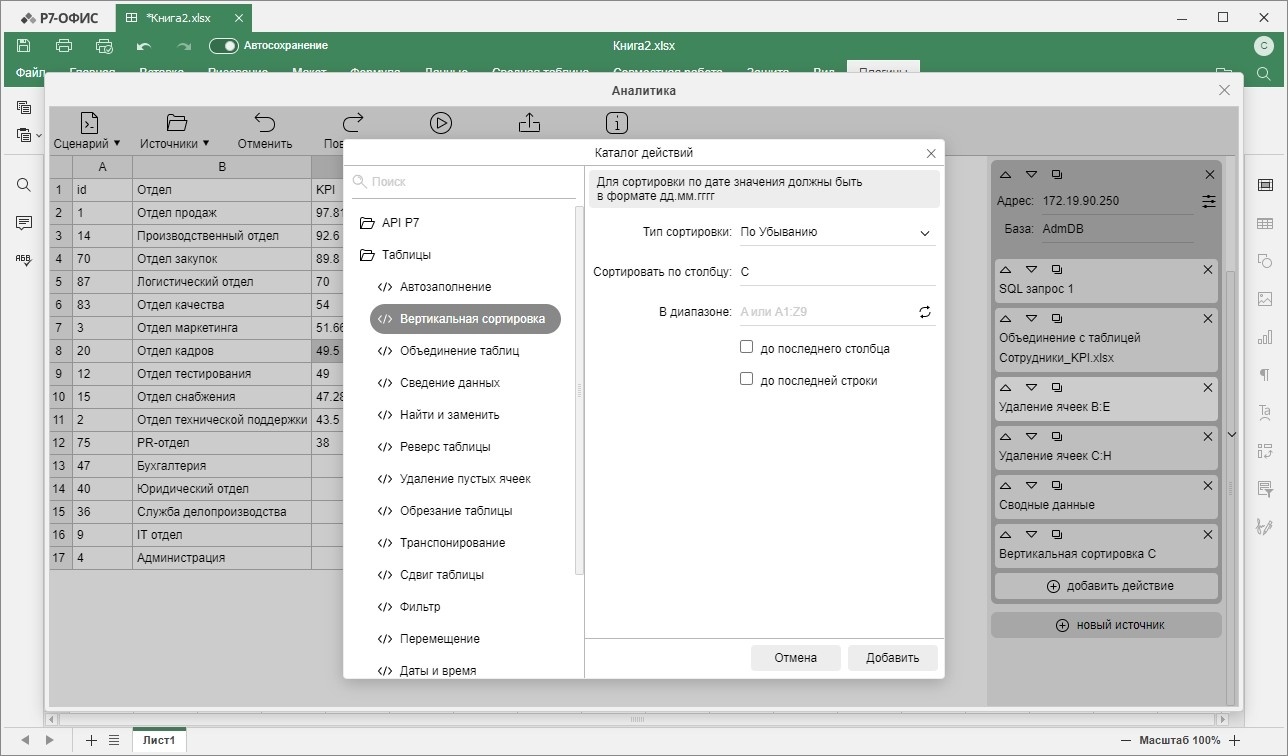Image resolution: width=1288 pixels, height=756 pixels.
Task: Select Вертикальная сортировка action
Action: [465, 319]
